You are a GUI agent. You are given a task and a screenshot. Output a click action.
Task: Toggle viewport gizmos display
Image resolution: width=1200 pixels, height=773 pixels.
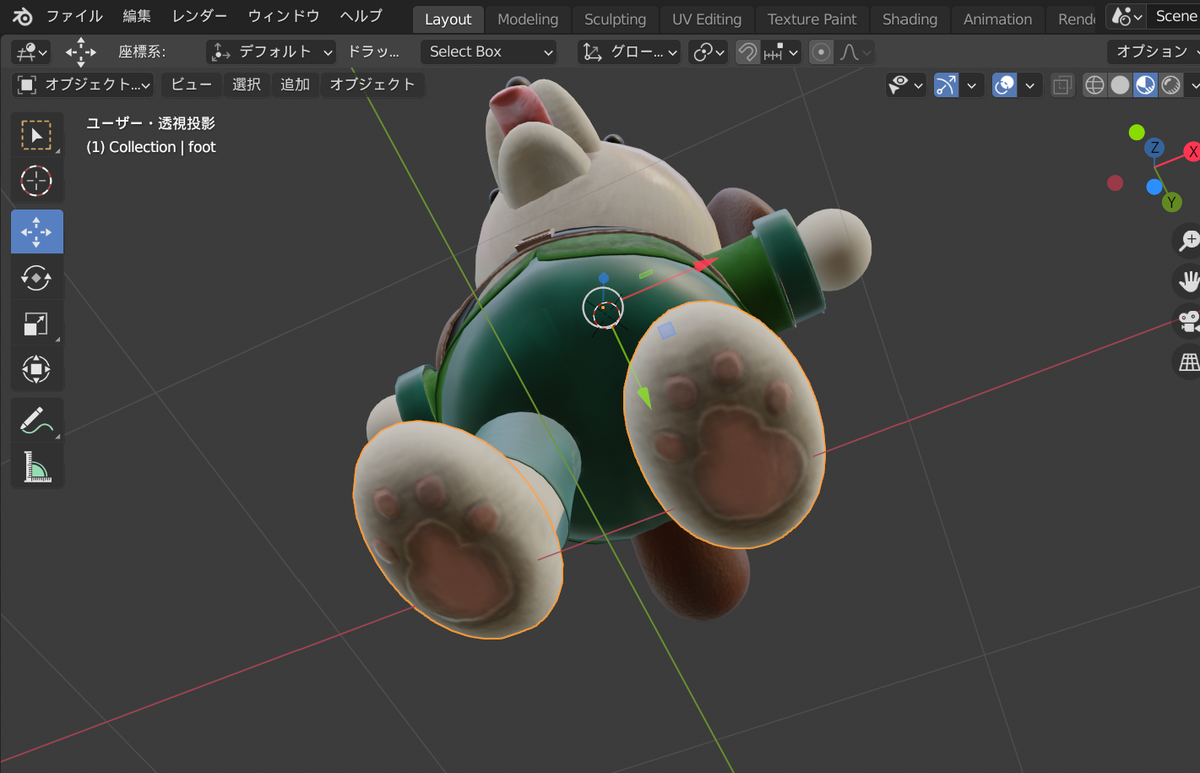coord(946,85)
